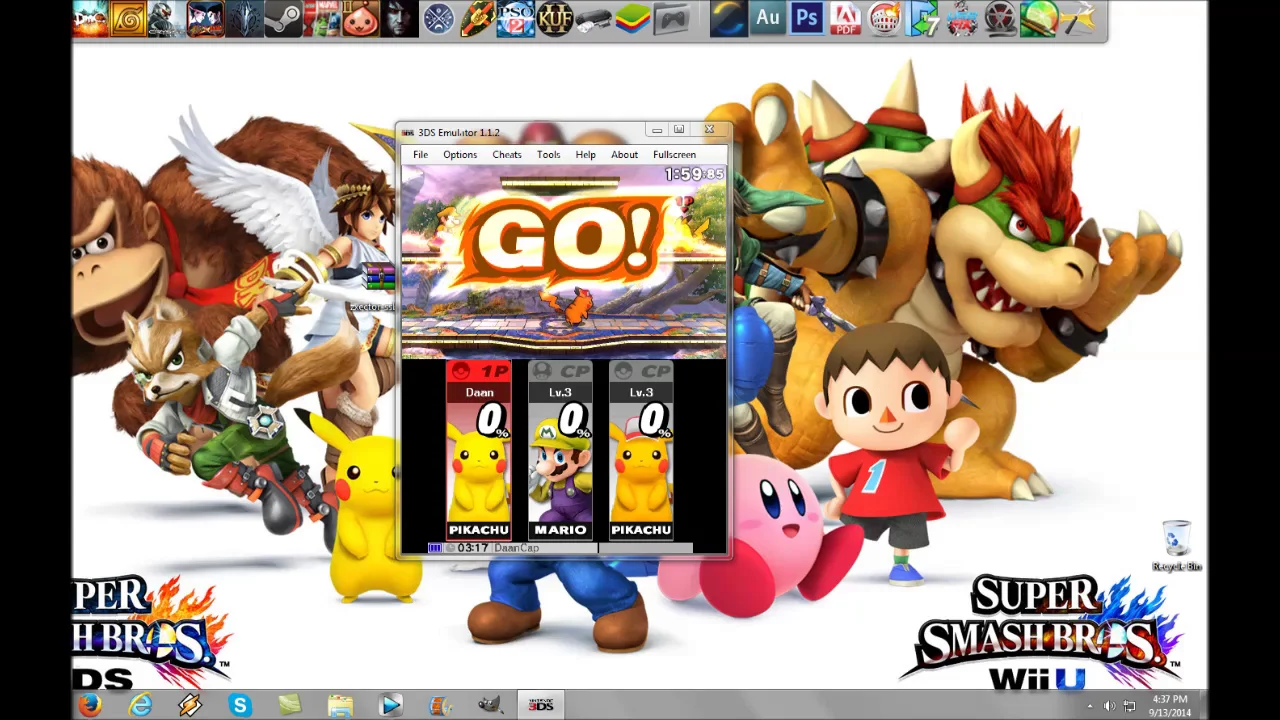The image size is (1280, 720).
Task: Click the taskbar clock showing 4:37 PM
Action: coord(1169,706)
